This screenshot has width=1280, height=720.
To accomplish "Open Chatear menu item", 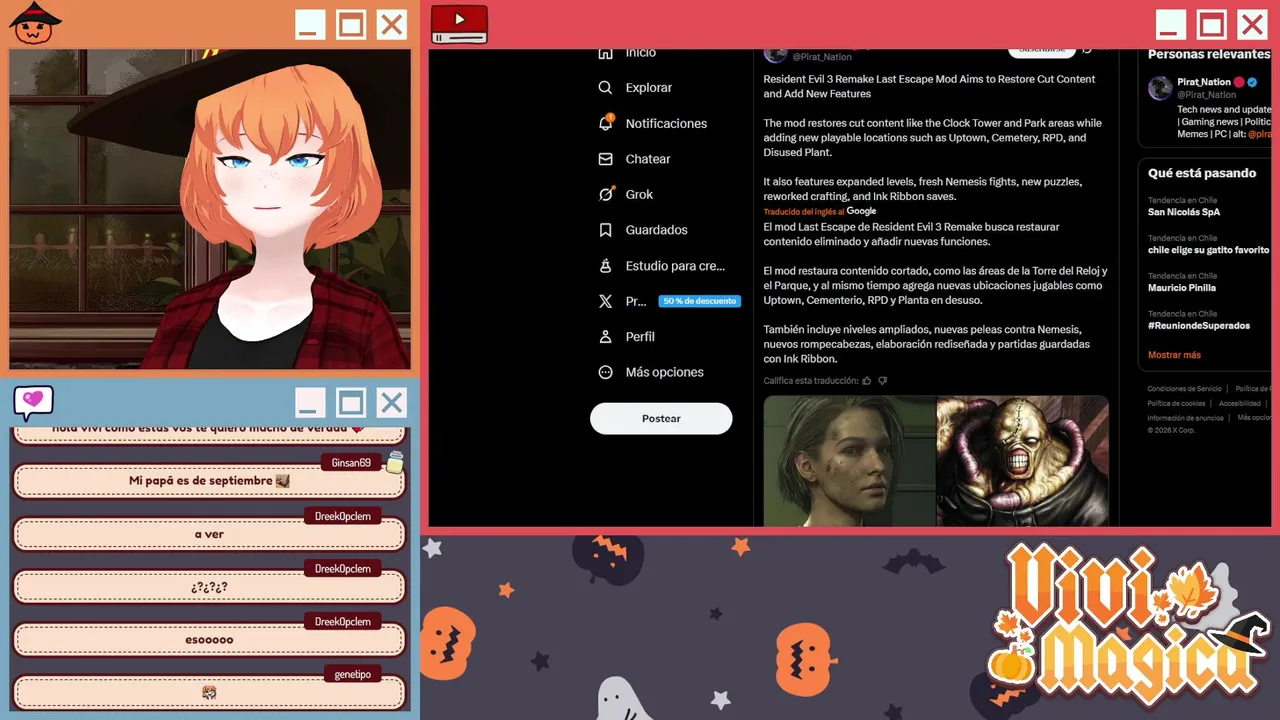I will pyautogui.click(x=648, y=159).
